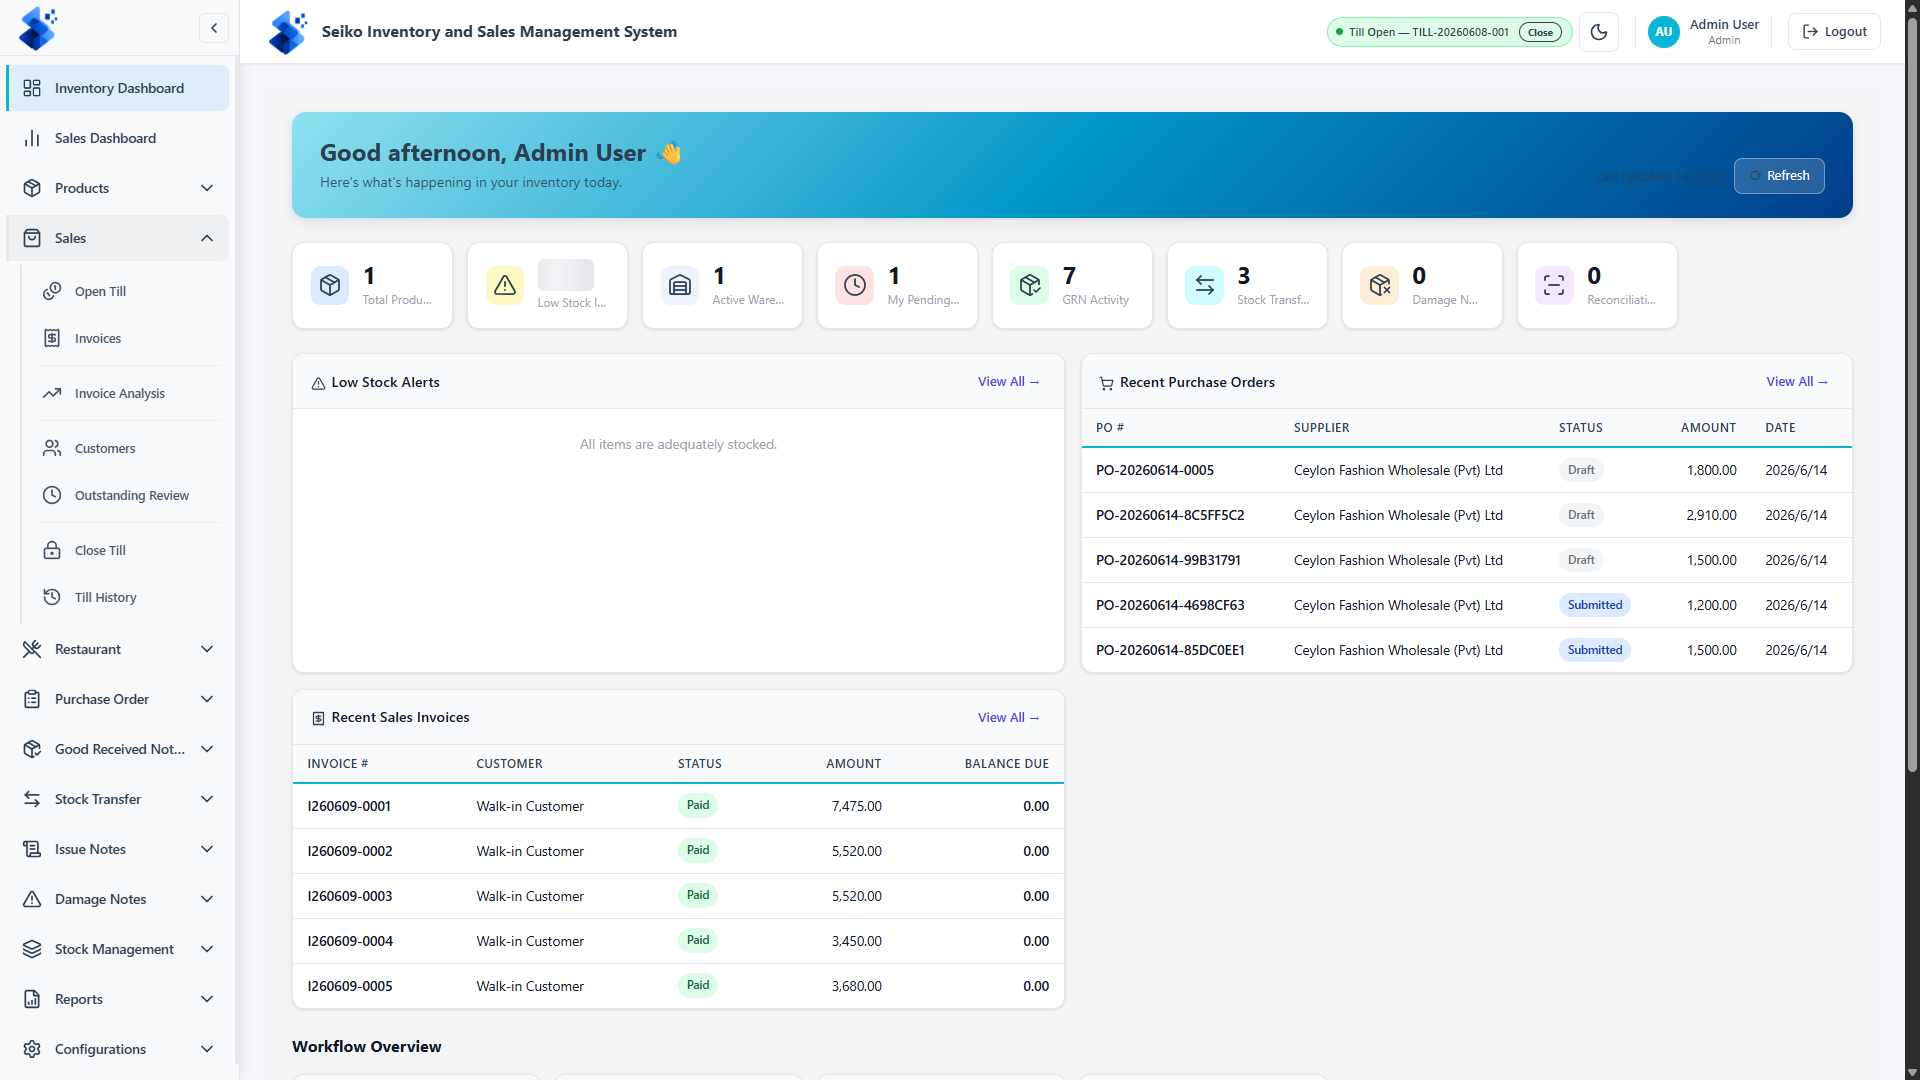Click the Reconciliation scan icon
This screenshot has width=1920, height=1080.
[1555, 286]
